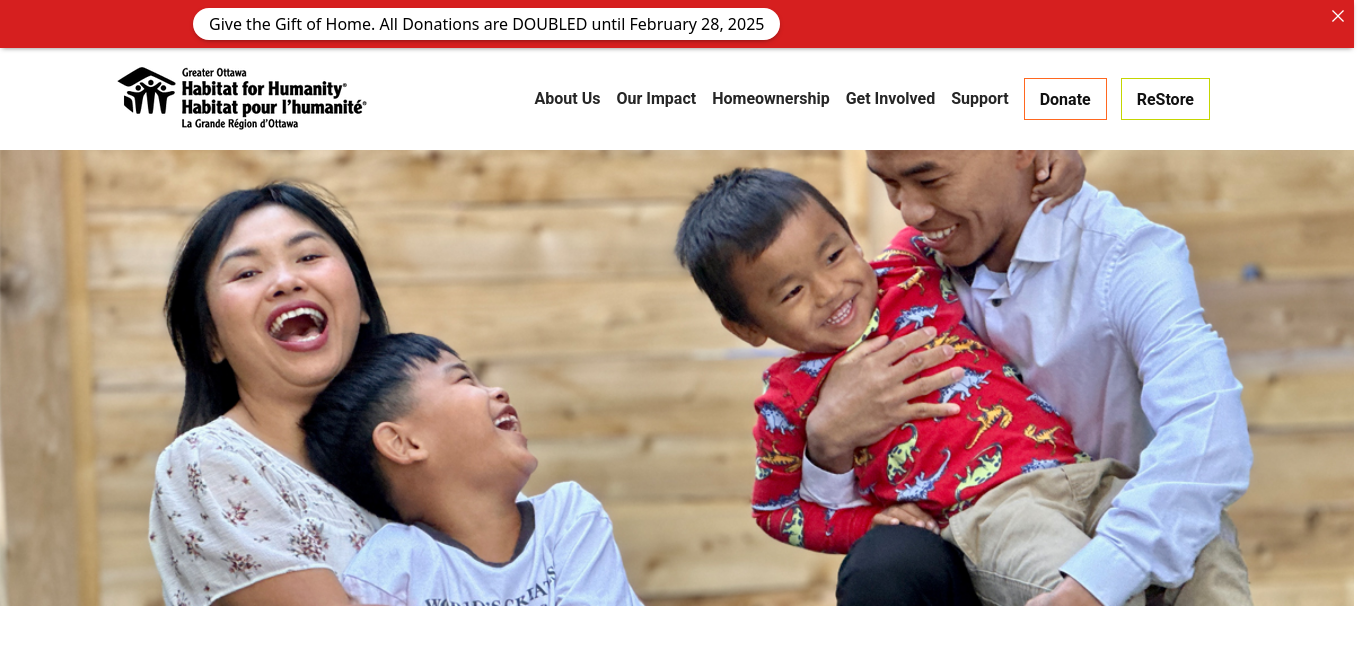
Task: Click La Grande Région d'Ottawa logo tagline
Action: tap(239, 124)
